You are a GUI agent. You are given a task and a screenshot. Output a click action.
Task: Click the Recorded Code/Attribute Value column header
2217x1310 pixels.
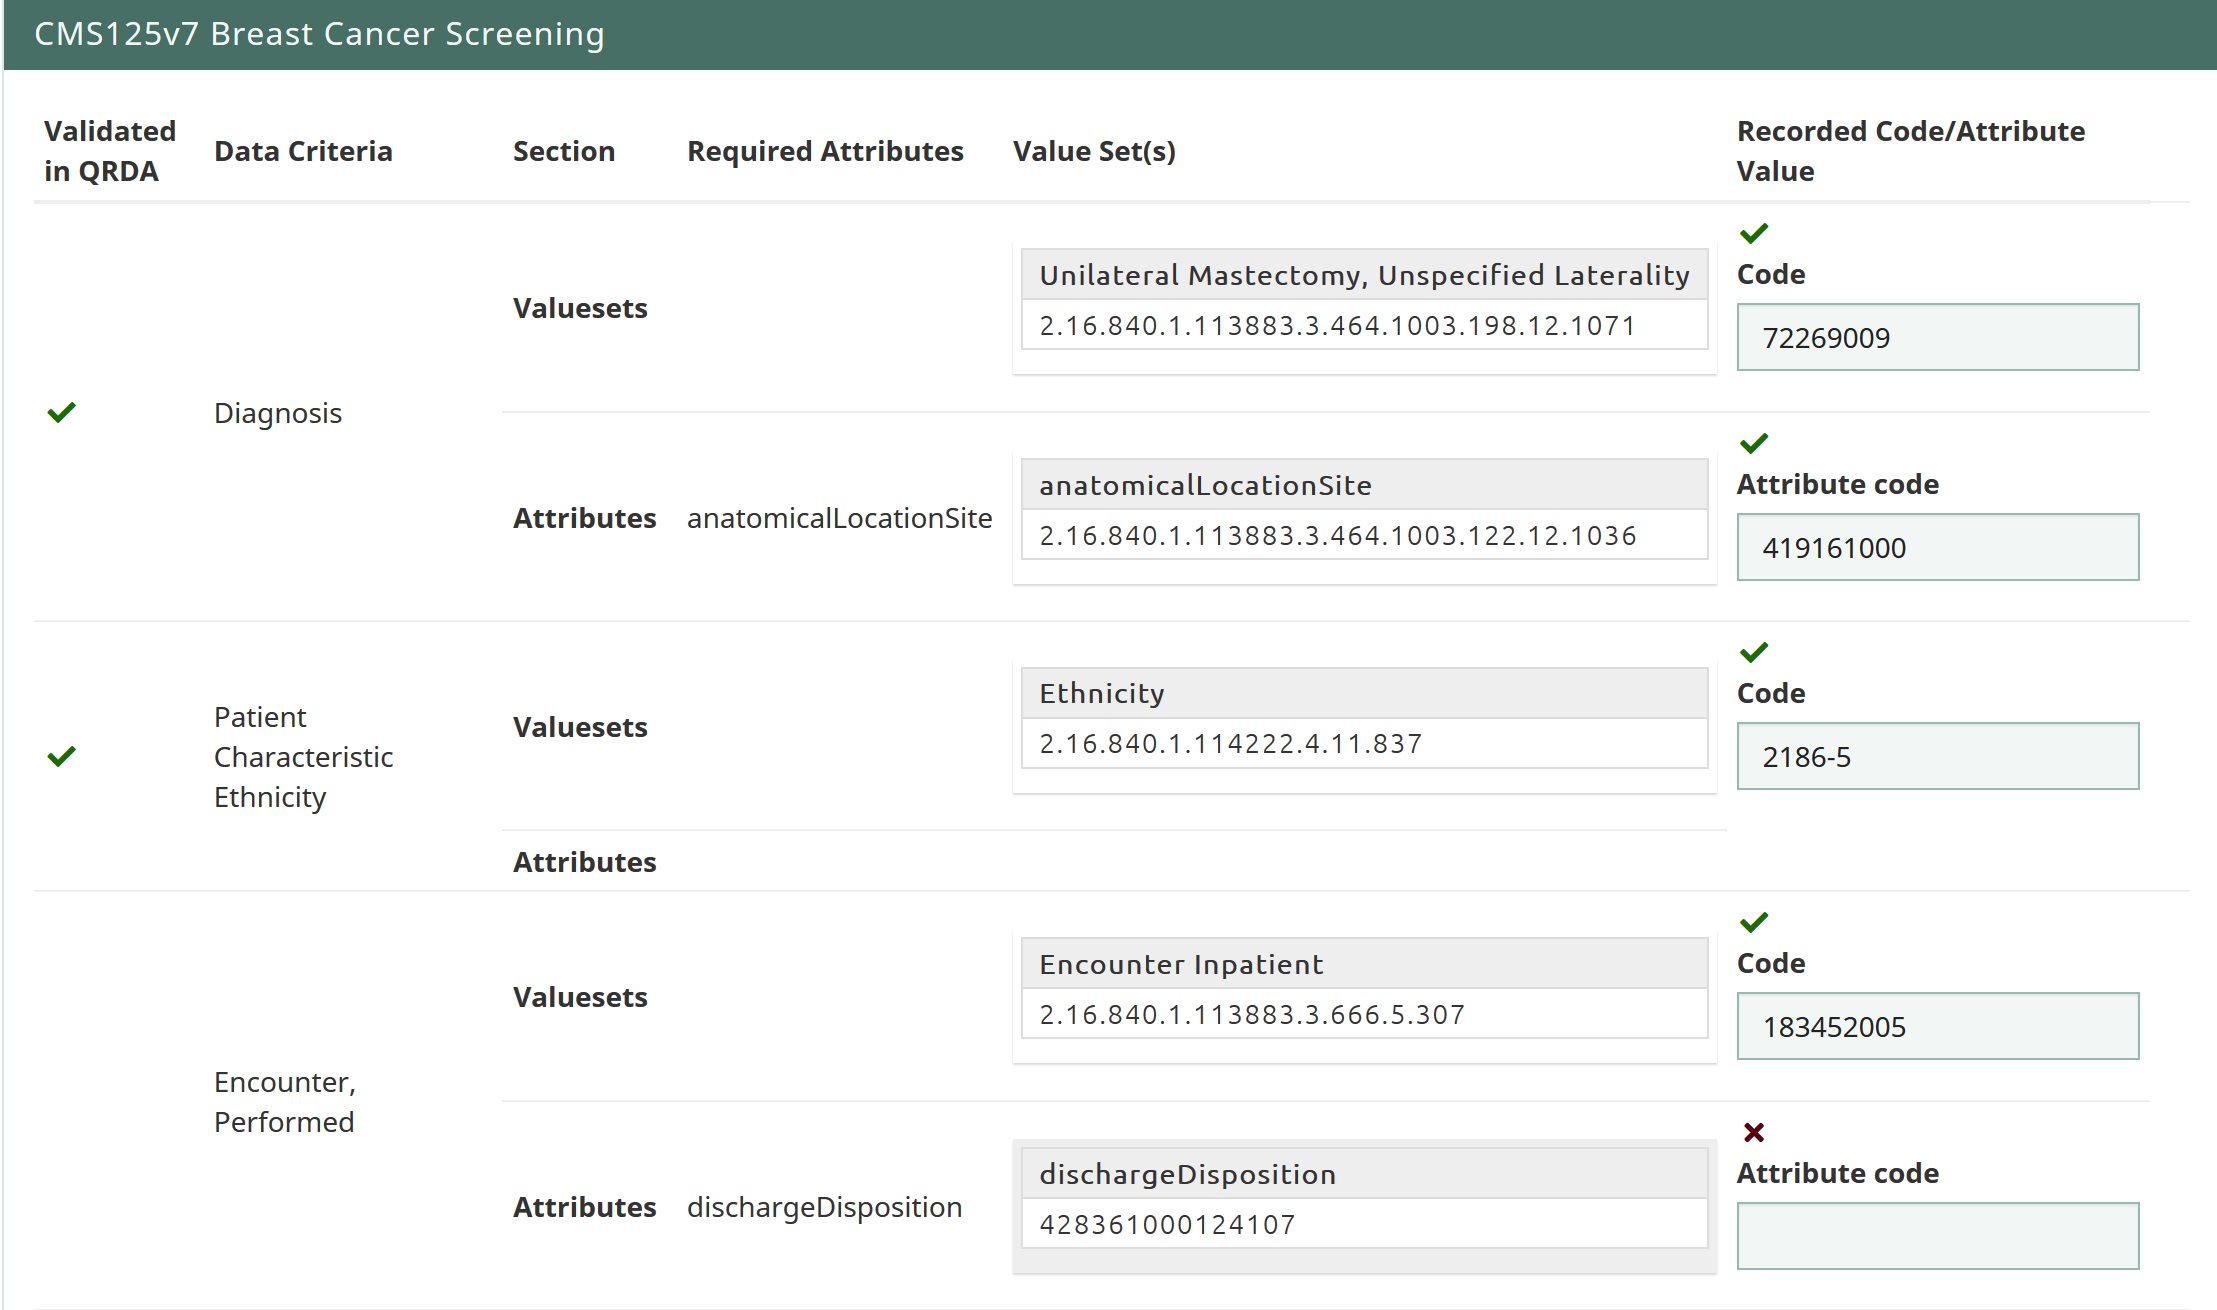1909,151
